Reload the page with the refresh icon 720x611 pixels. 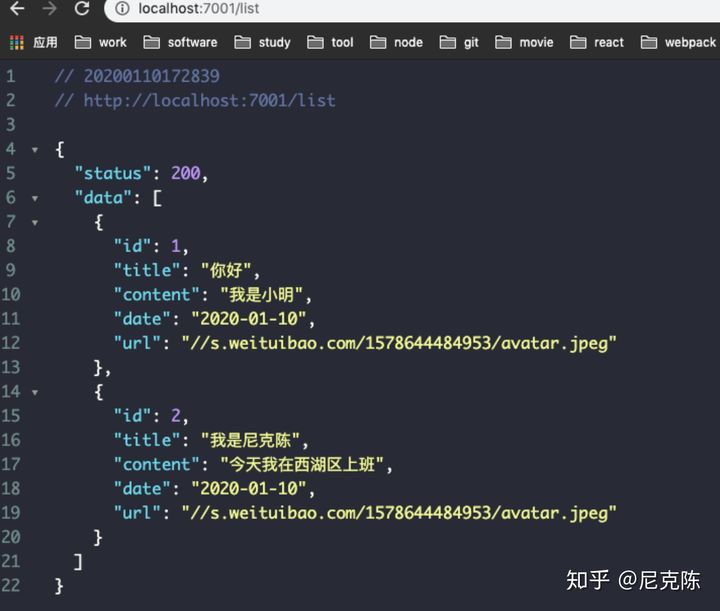pyautogui.click(x=82, y=8)
